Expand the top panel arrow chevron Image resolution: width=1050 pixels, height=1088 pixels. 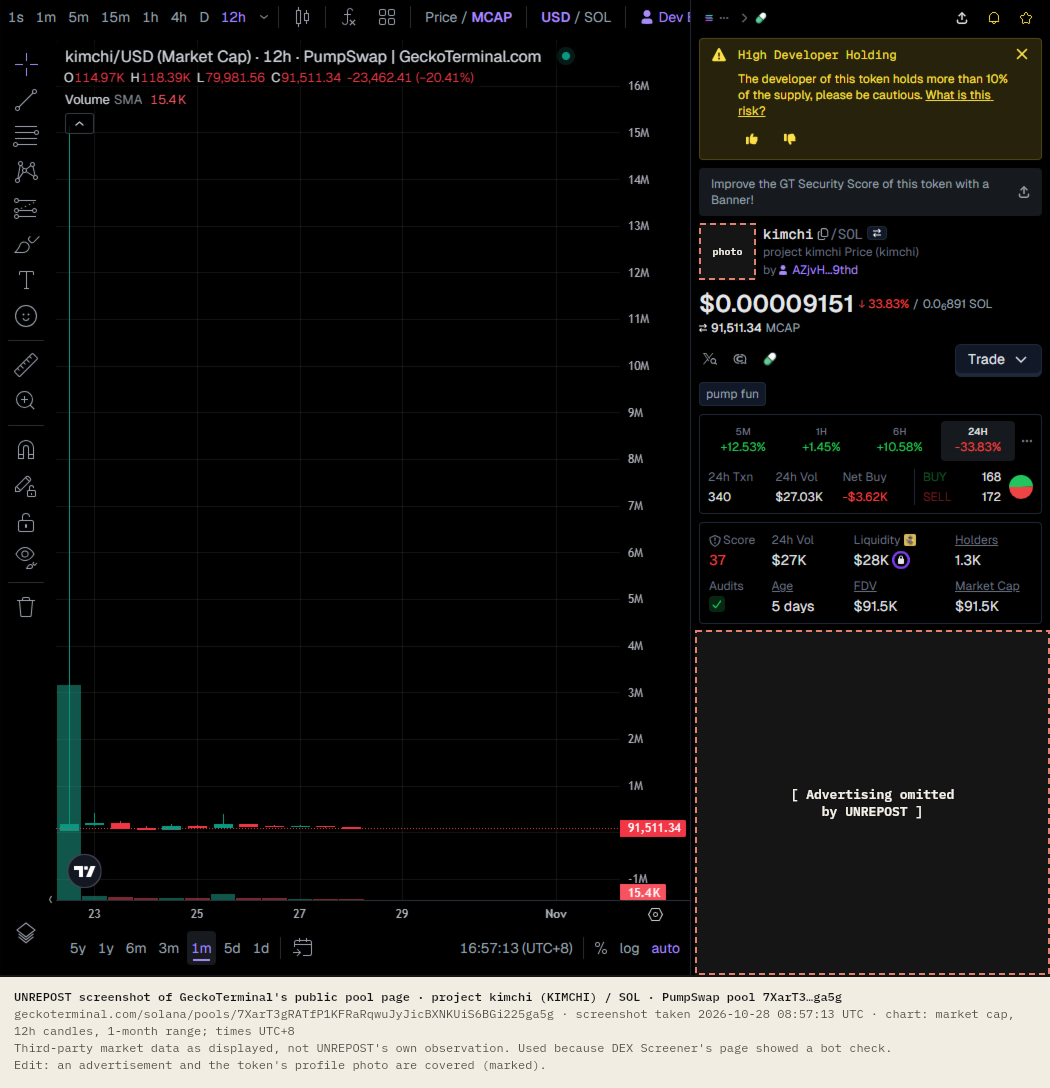(744, 18)
